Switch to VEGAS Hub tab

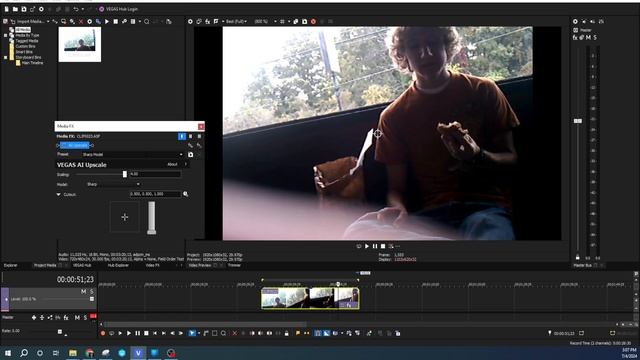(x=82, y=265)
